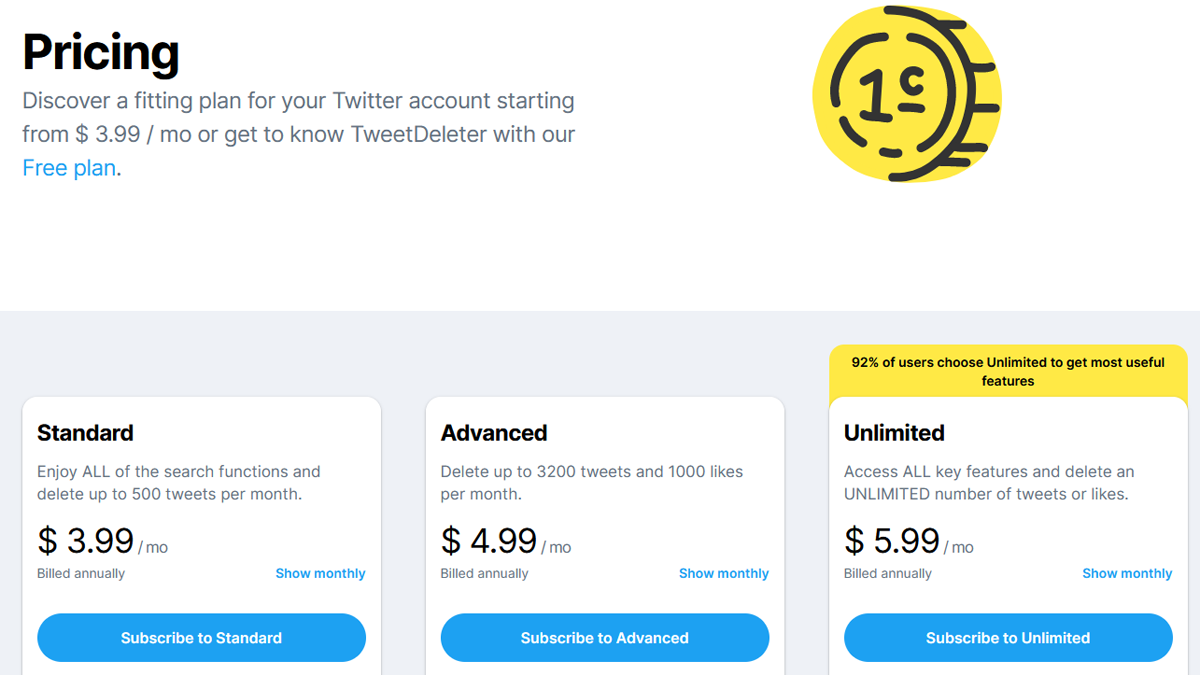
Task: Open the Free plan link
Action: point(66,167)
